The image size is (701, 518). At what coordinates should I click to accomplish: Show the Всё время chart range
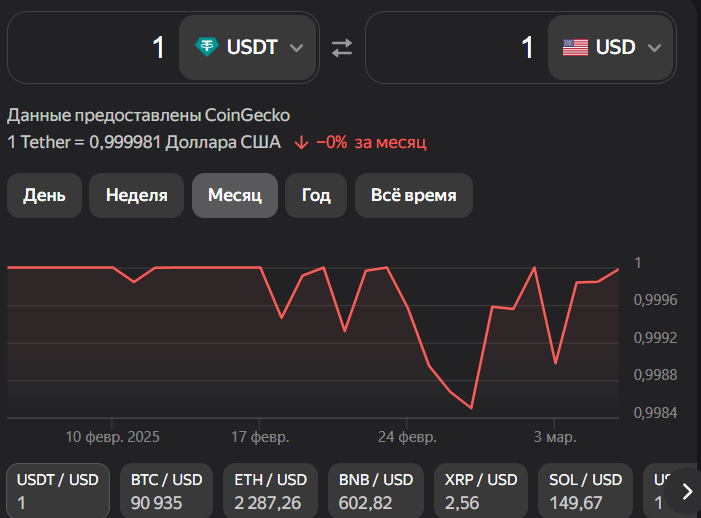click(x=413, y=195)
